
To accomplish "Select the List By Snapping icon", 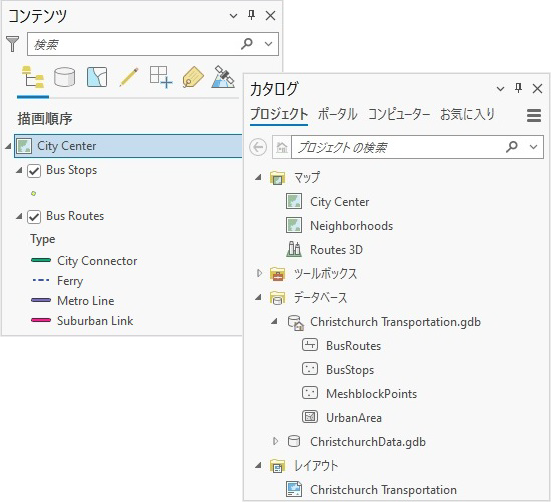I will 161,77.
